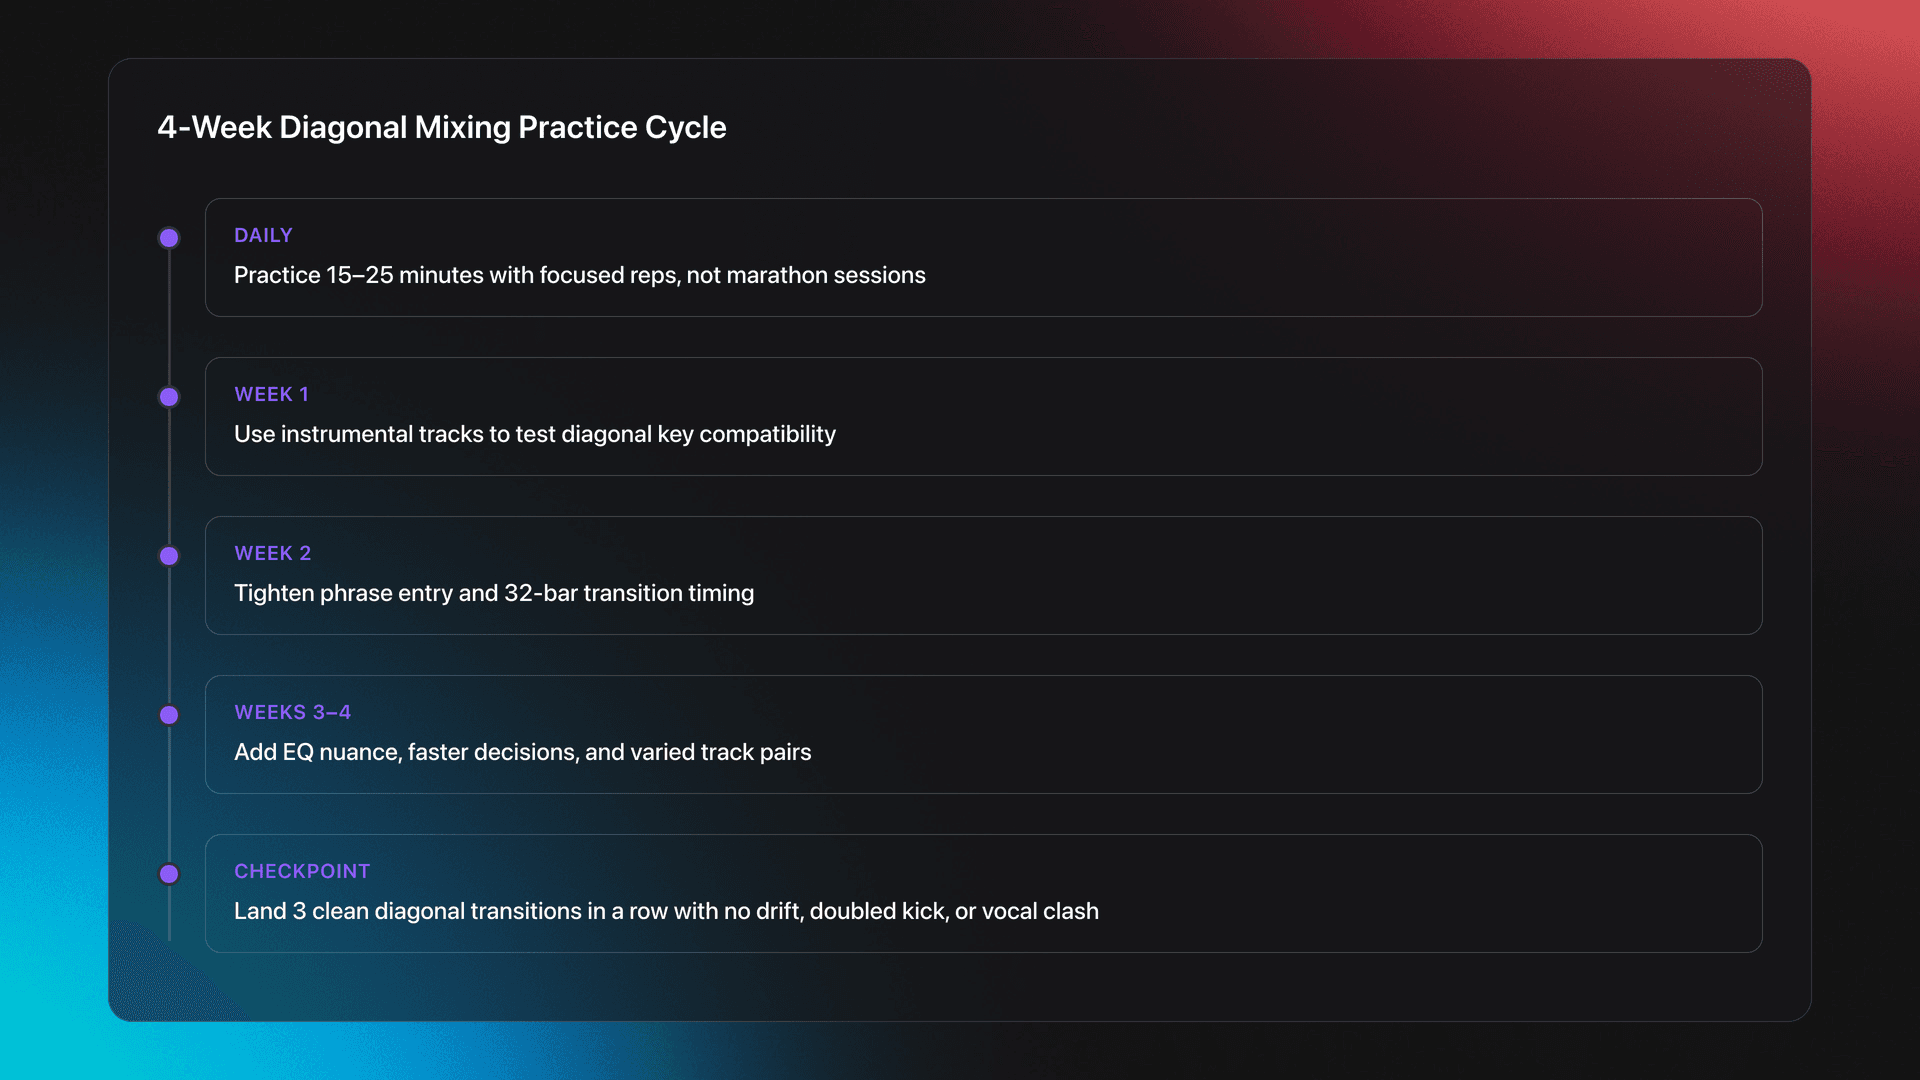Select the 'Practice 15–25 minutes' description text

(x=579, y=275)
